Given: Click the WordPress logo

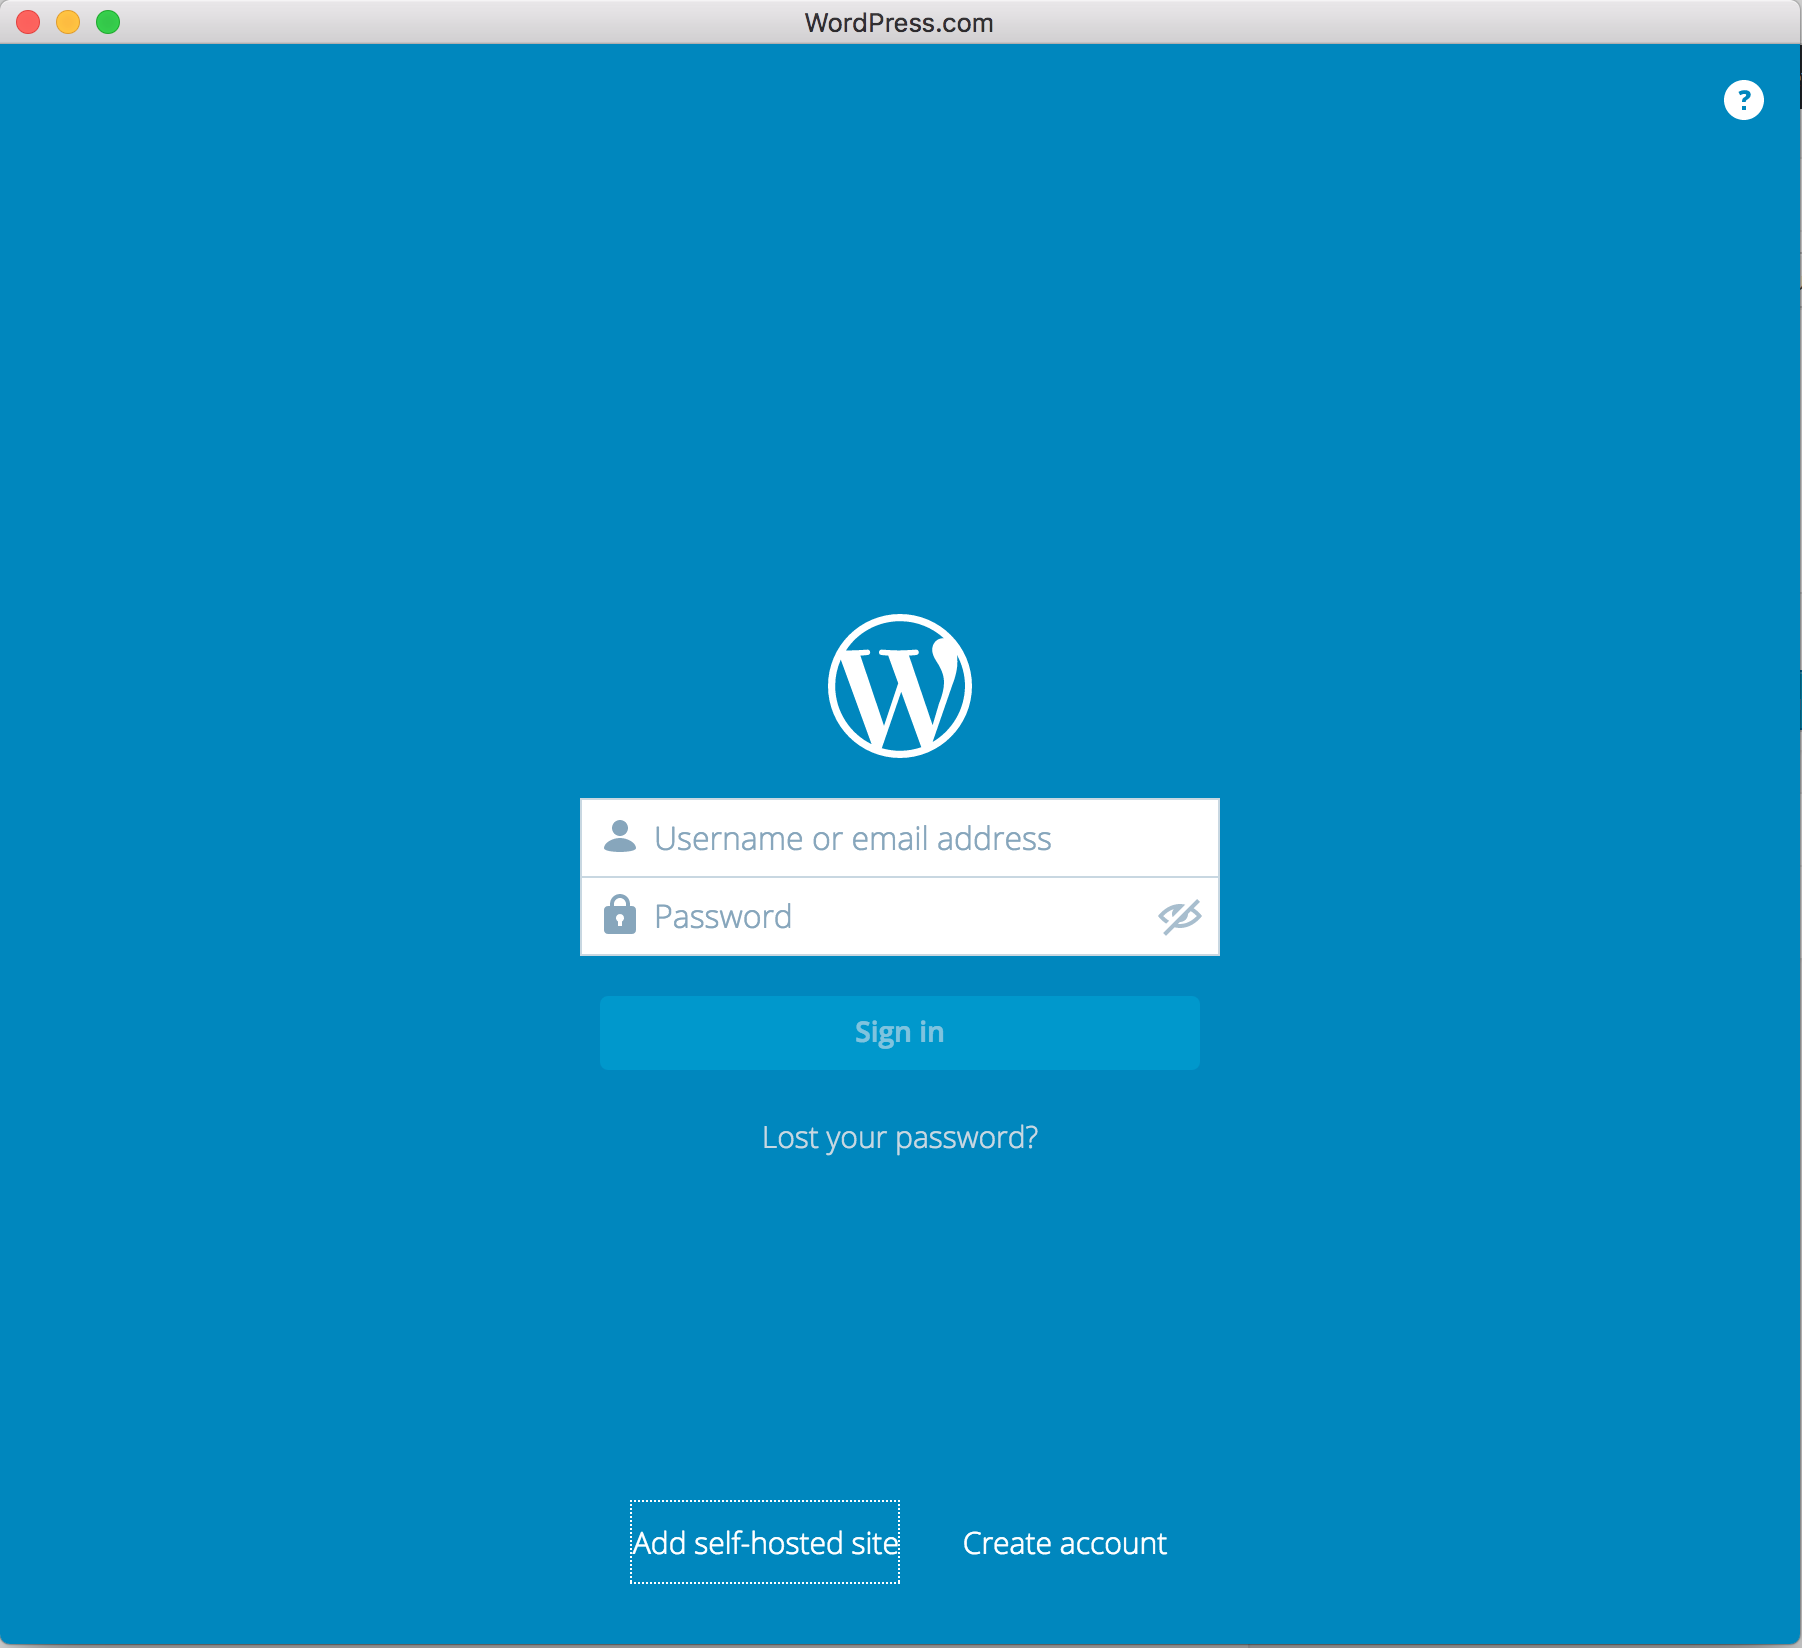Looking at the screenshot, I should pyautogui.click(x=899, y=686).
